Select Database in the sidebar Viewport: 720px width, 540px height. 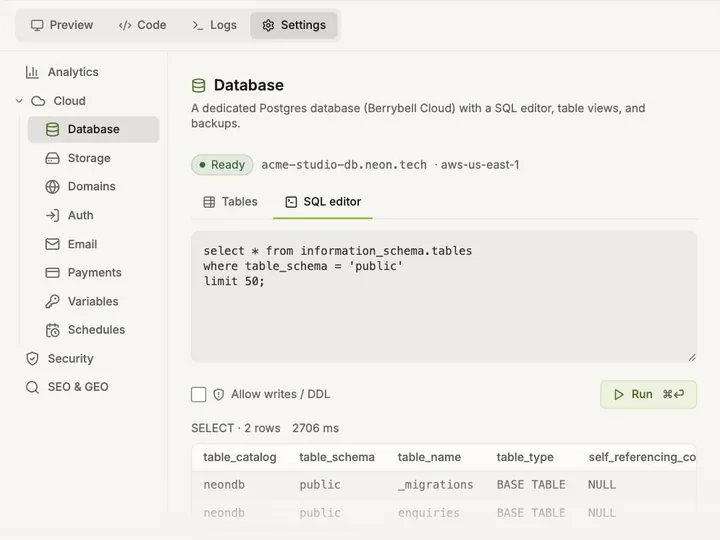point(93,129)
